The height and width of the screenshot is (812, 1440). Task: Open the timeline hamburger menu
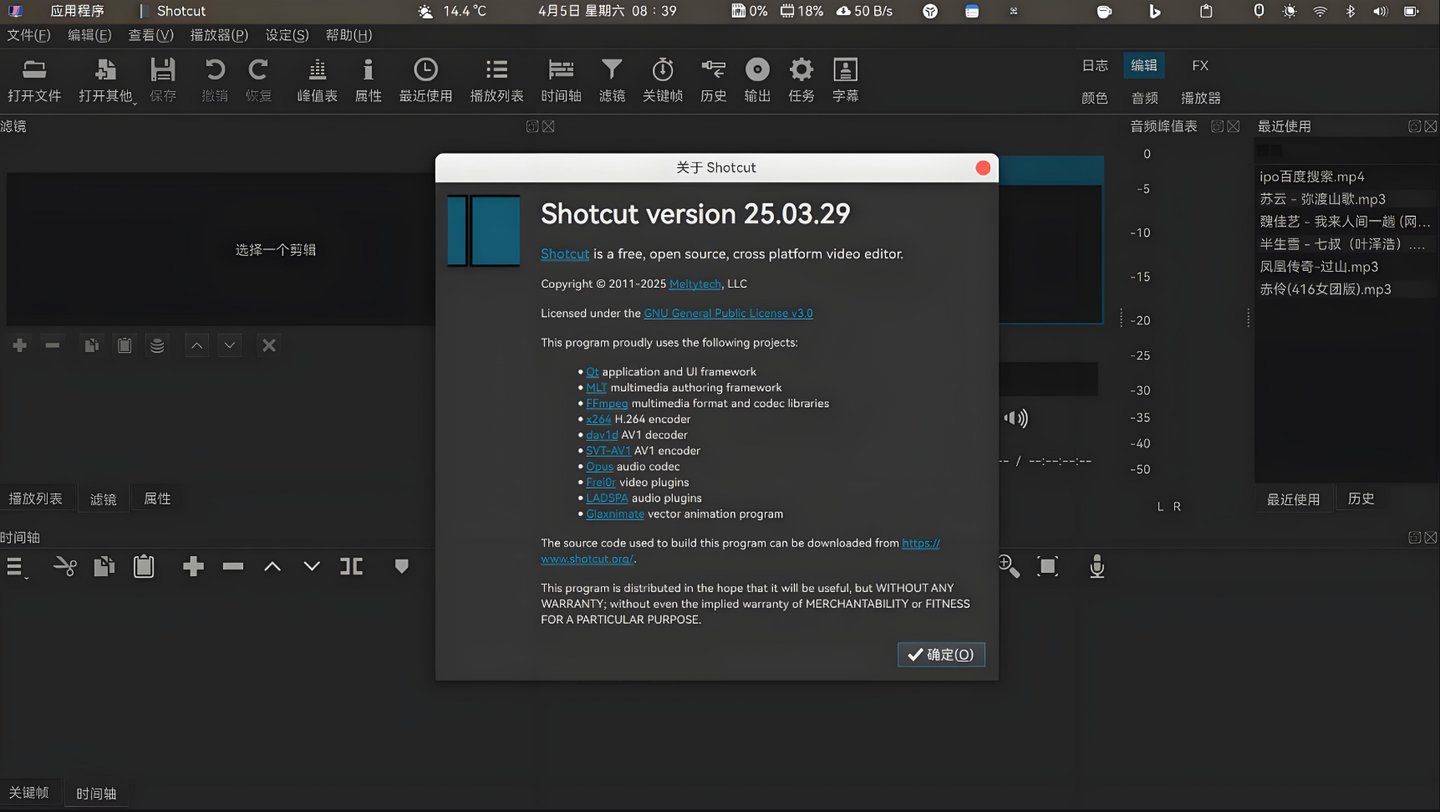click(16, 566)
